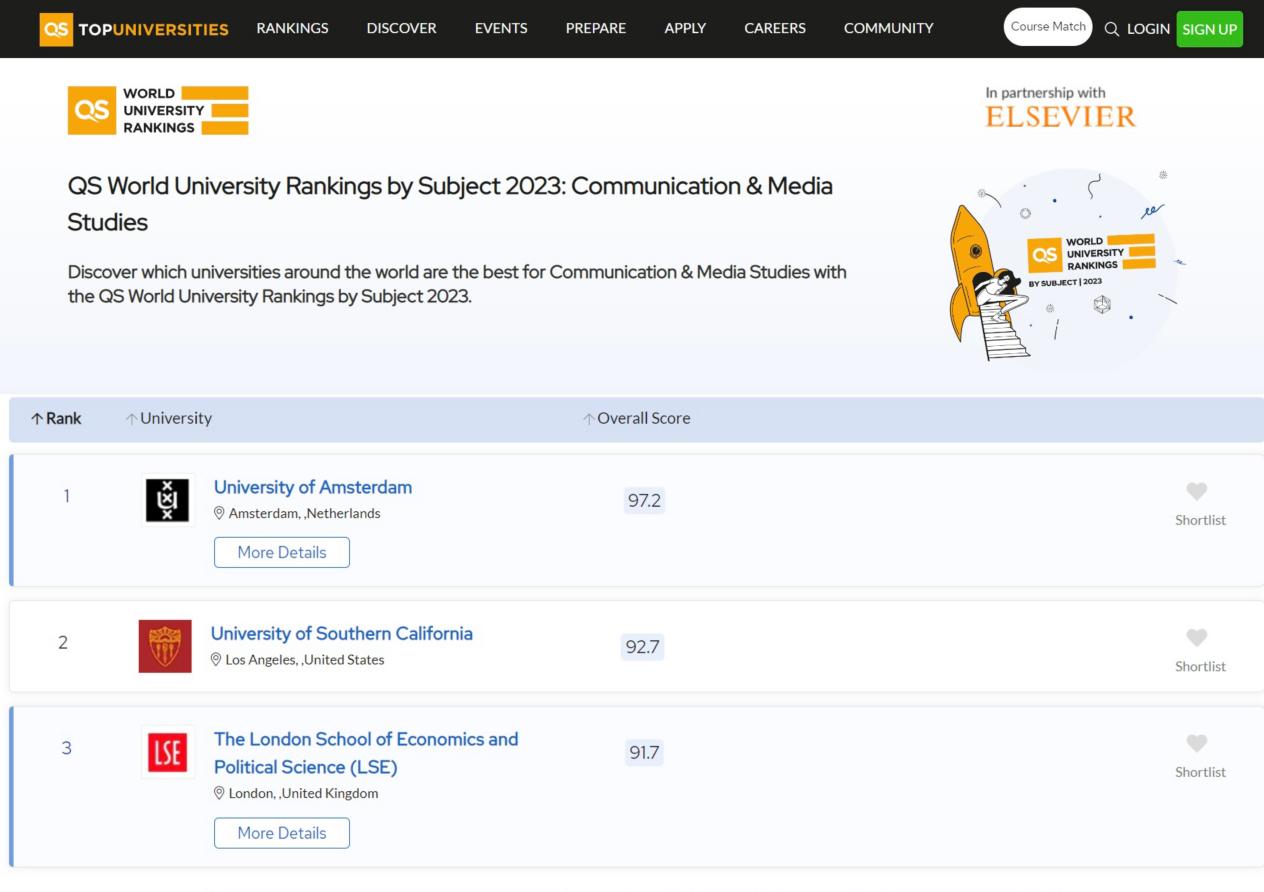Click University of Amsterdam crest logo
This screenshot has height=892, width=1264.
pyautogui.click(x=166, y=499)
